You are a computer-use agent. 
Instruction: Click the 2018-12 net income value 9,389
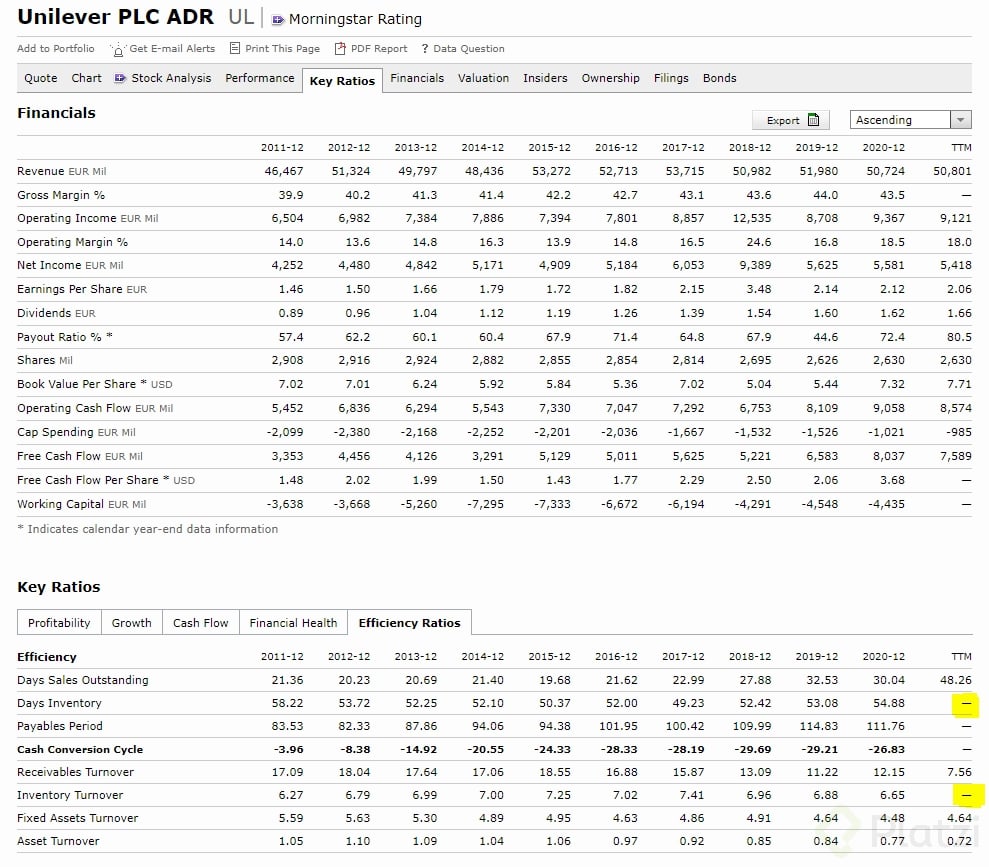point(755,265)
